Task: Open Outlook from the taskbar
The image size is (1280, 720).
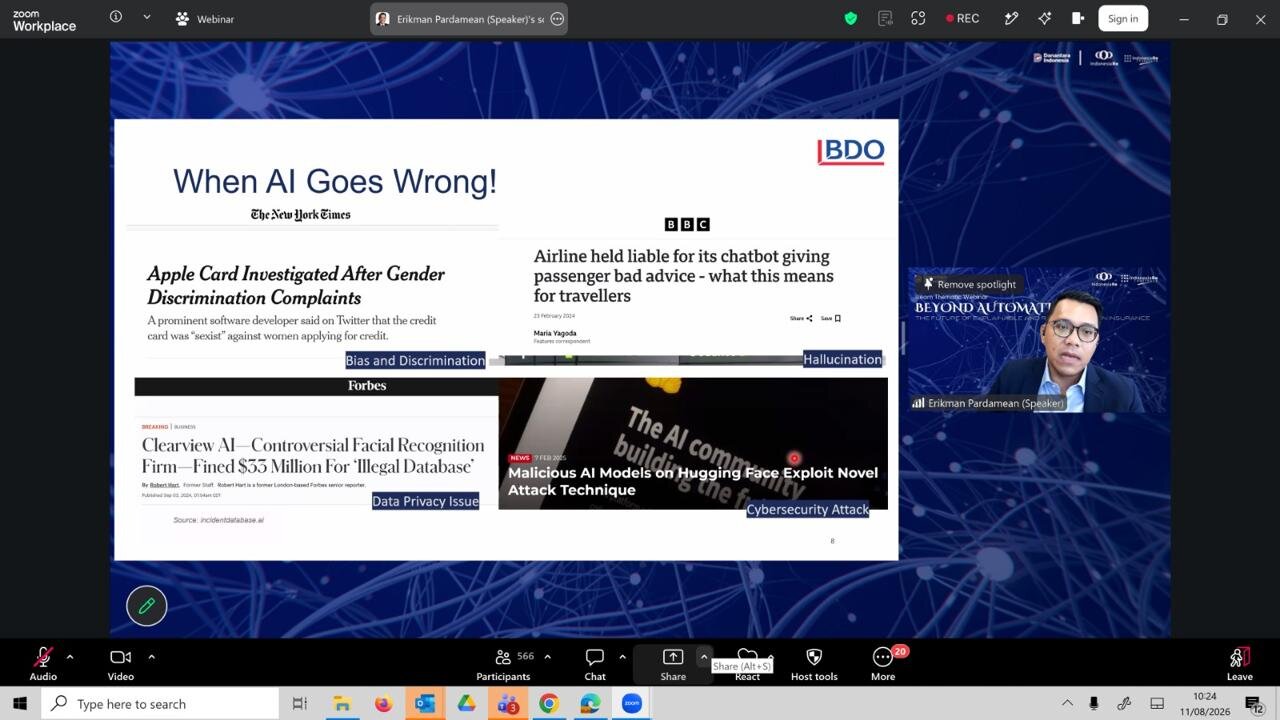Action: tap(425, 704)
